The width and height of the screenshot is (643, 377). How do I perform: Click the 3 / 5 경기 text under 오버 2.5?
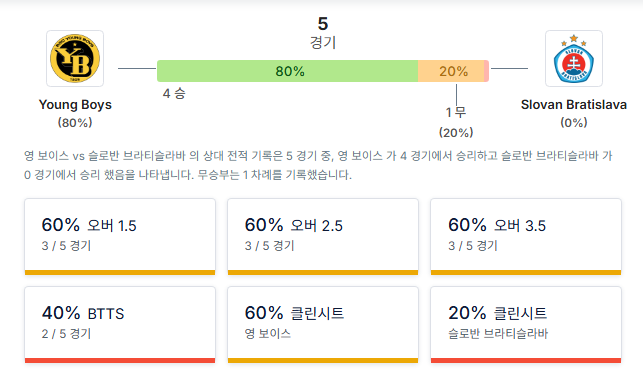pyautogui.click(x=269, y=246)
